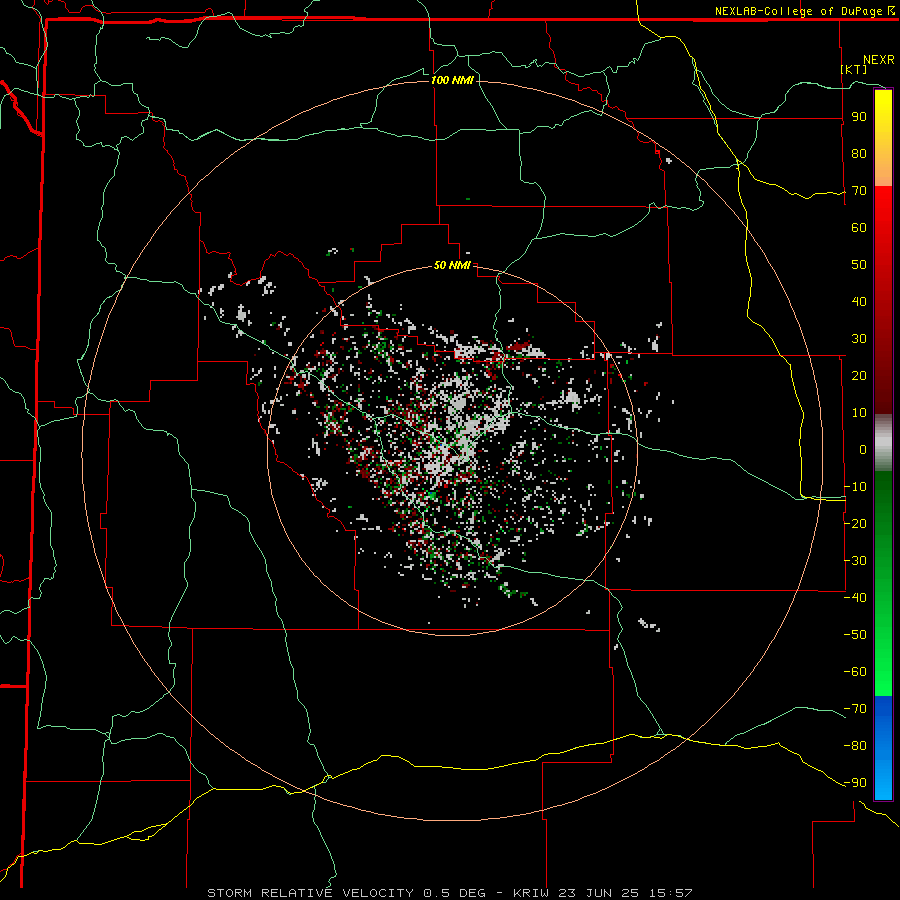Click the 50 value on the velocity scale
900x900 pixels.
pos(859,265)
